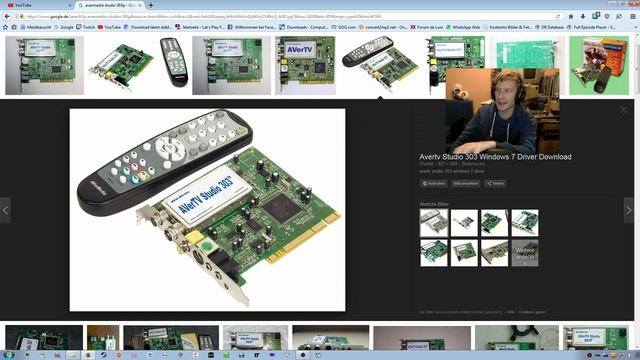The image size is (640, 360).
Task: Go back with the browser back arrow
Action: (x=7, y=16)
